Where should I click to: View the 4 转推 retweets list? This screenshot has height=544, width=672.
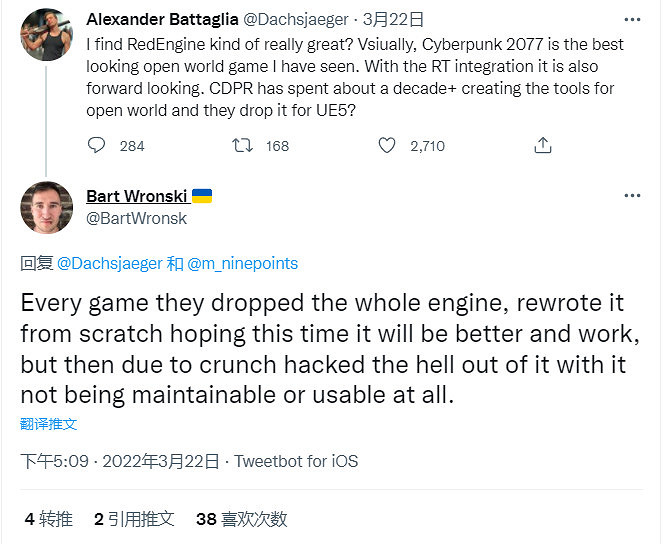pyautogui.click(x=48, y=519)
